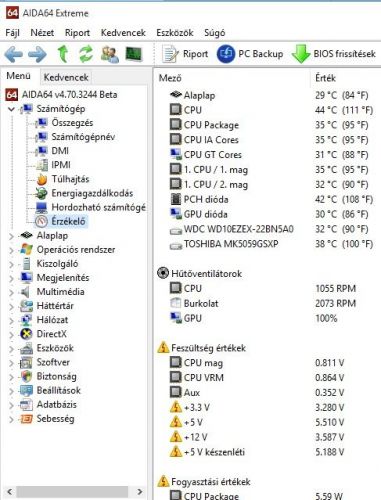Screen dimensions: 381x500
Task: Click the Mező column header
Action: (170, 78)
